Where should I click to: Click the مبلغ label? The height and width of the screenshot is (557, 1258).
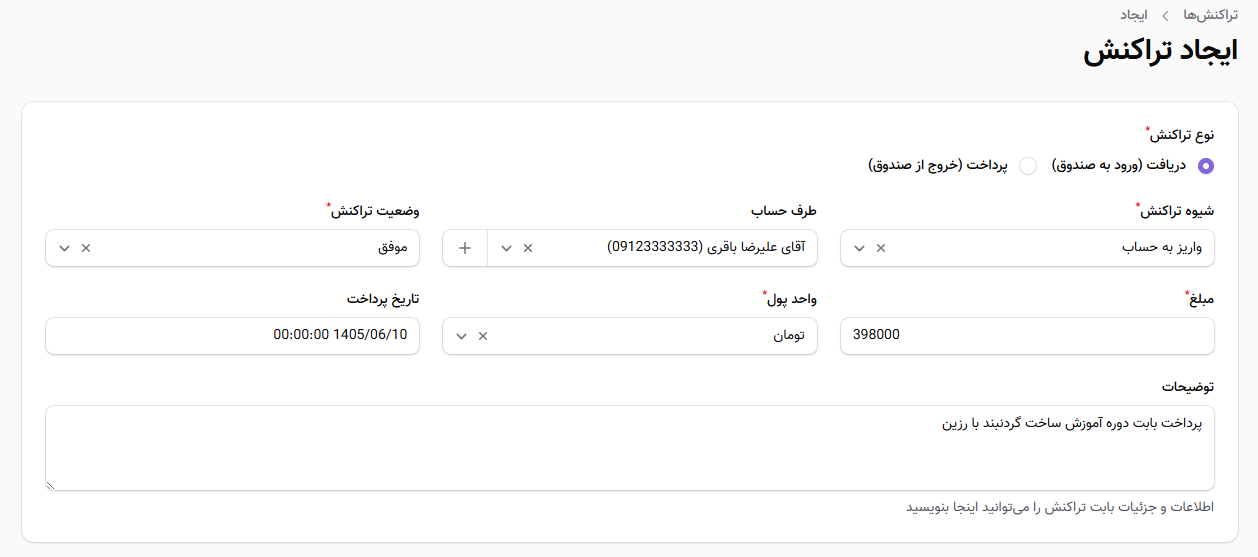point(1200,299)
